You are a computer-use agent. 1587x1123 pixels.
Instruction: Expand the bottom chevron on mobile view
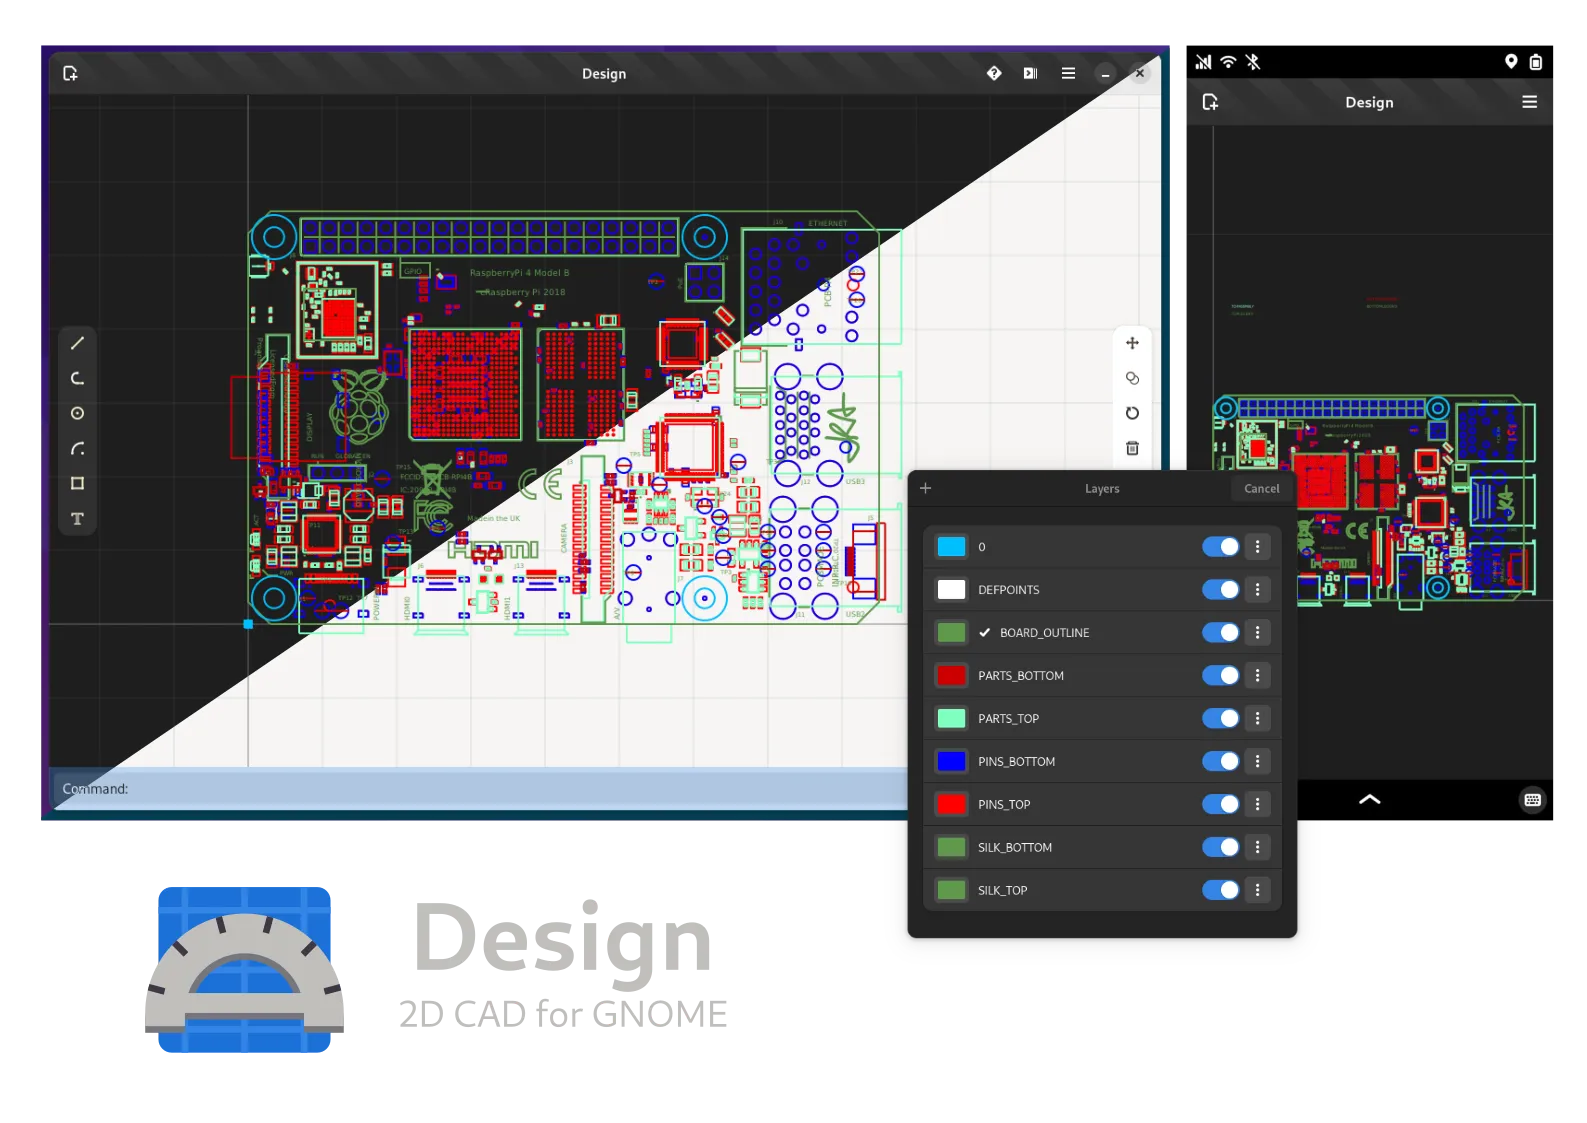(x=1369, y=799)
